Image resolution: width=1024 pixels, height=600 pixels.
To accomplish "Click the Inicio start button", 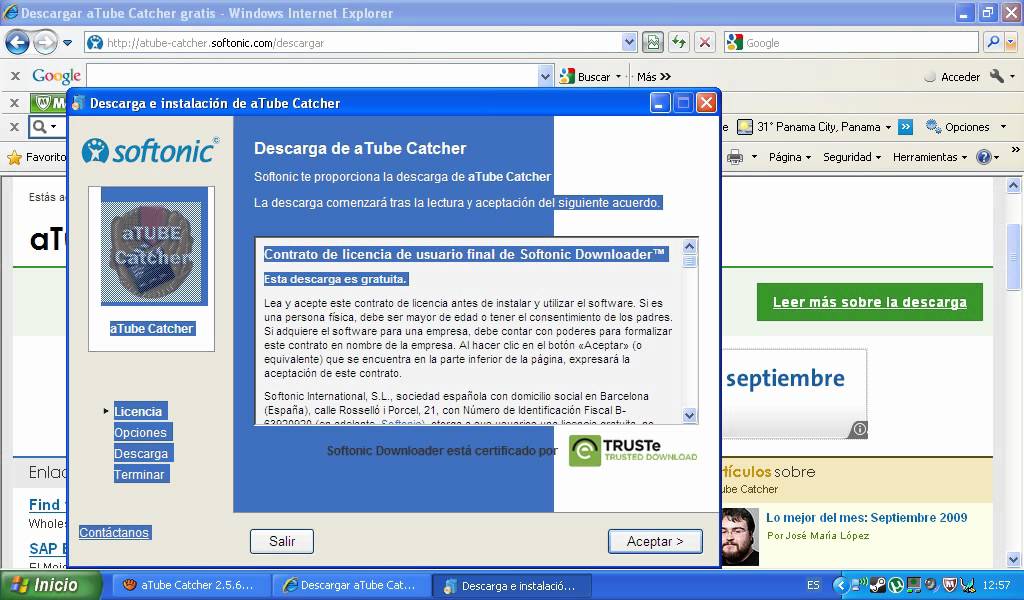I will pyautogui.click(x=50, y=585).
